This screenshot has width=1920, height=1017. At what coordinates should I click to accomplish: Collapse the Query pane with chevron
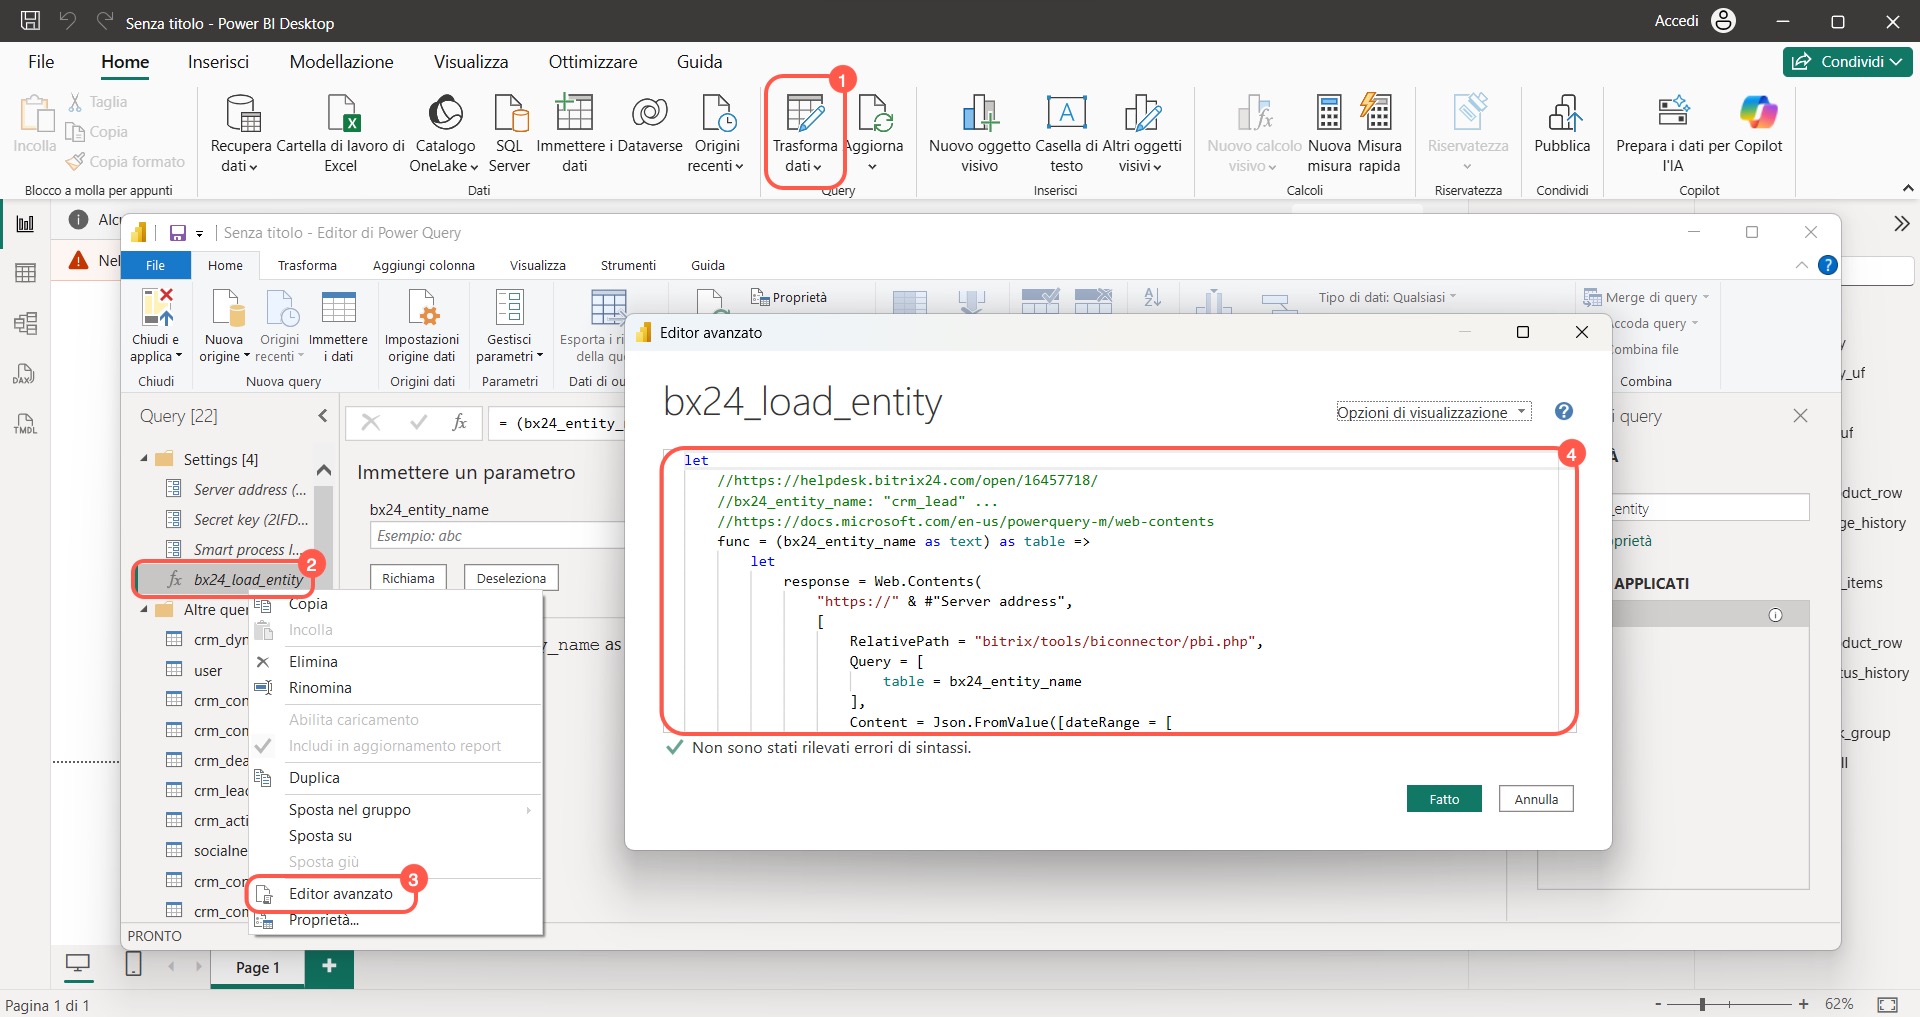[322, 416]
